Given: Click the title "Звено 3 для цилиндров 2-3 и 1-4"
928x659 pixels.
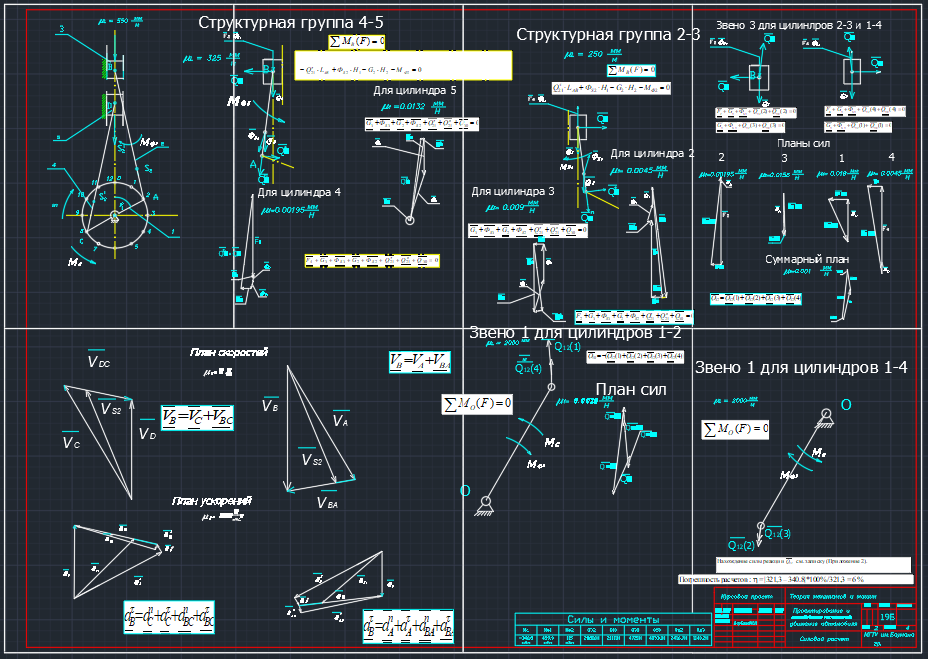Looking at the screenshot, I should [798, 25].
